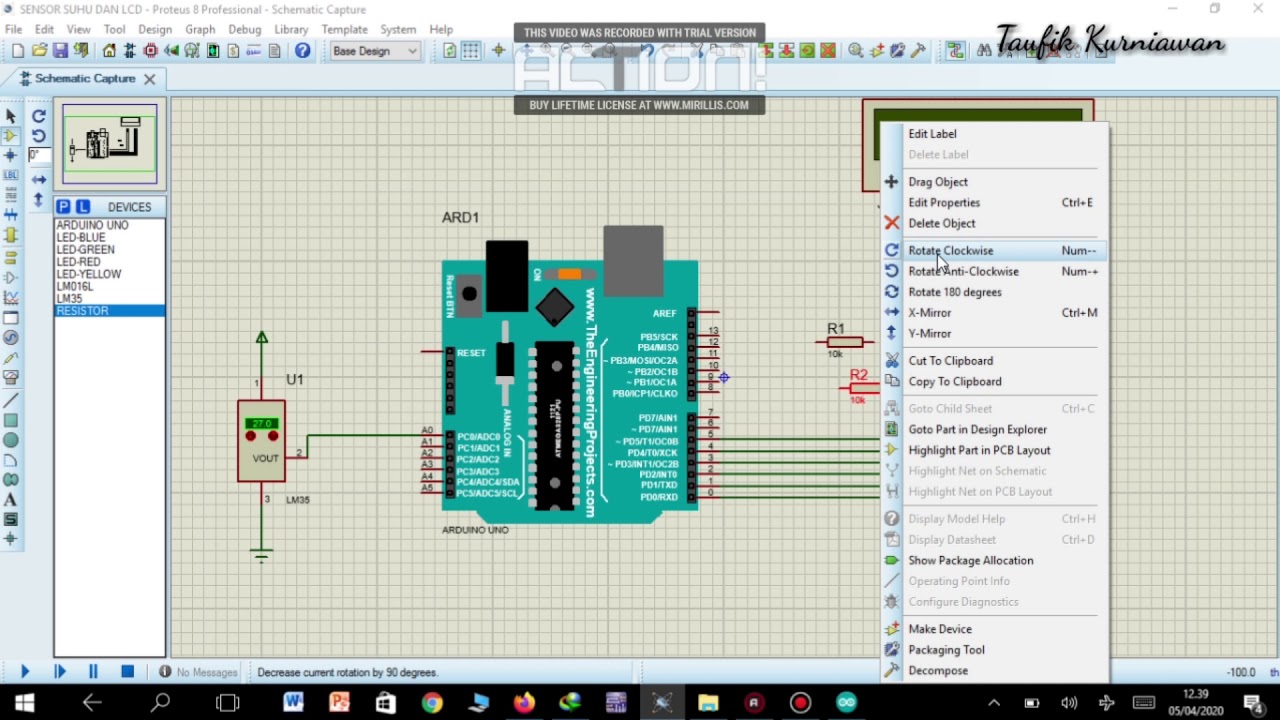This screenshot has height=720, width=1280.
Task: Activate Component Mode in left toolbar
Action: [11, 135]
